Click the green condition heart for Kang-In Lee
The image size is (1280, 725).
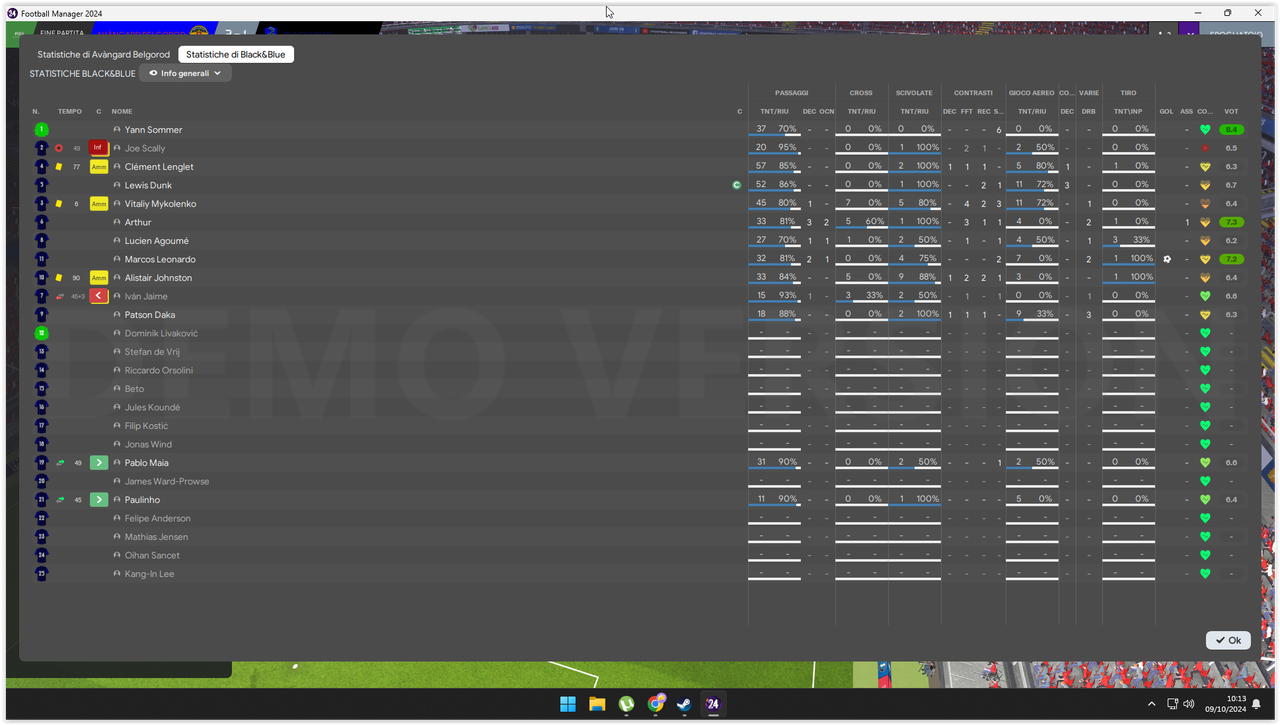(x=1205, y=574)
